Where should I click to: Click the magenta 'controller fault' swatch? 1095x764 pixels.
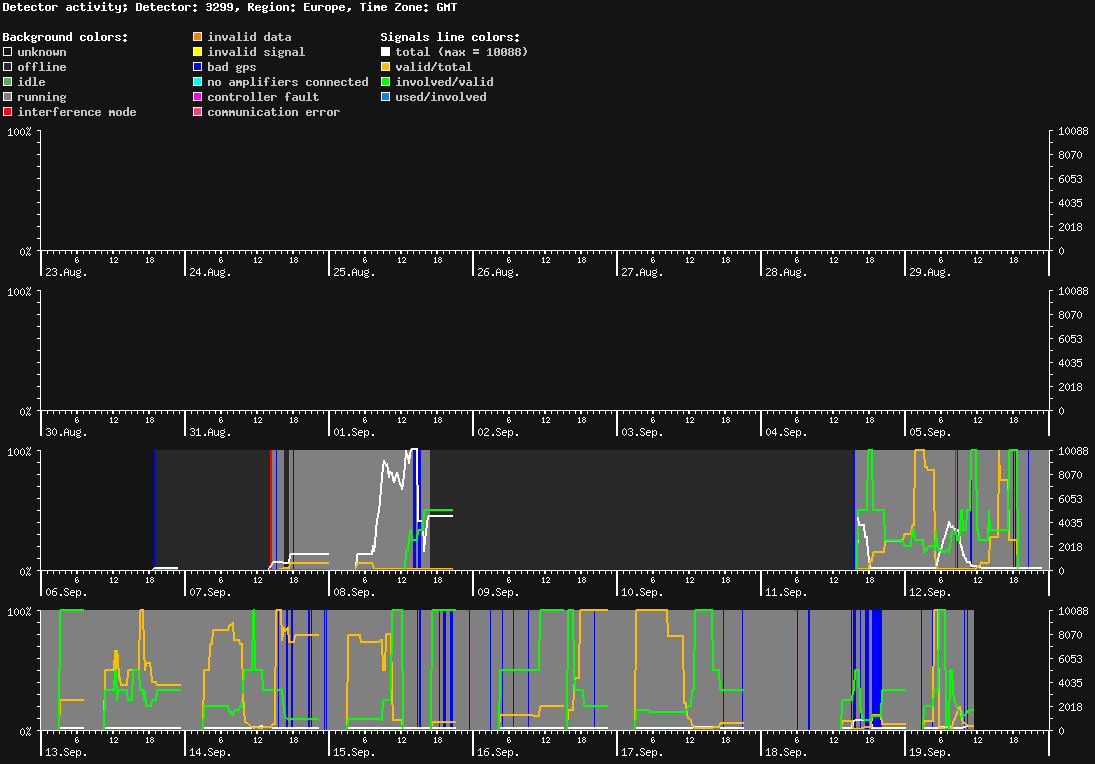198,97
